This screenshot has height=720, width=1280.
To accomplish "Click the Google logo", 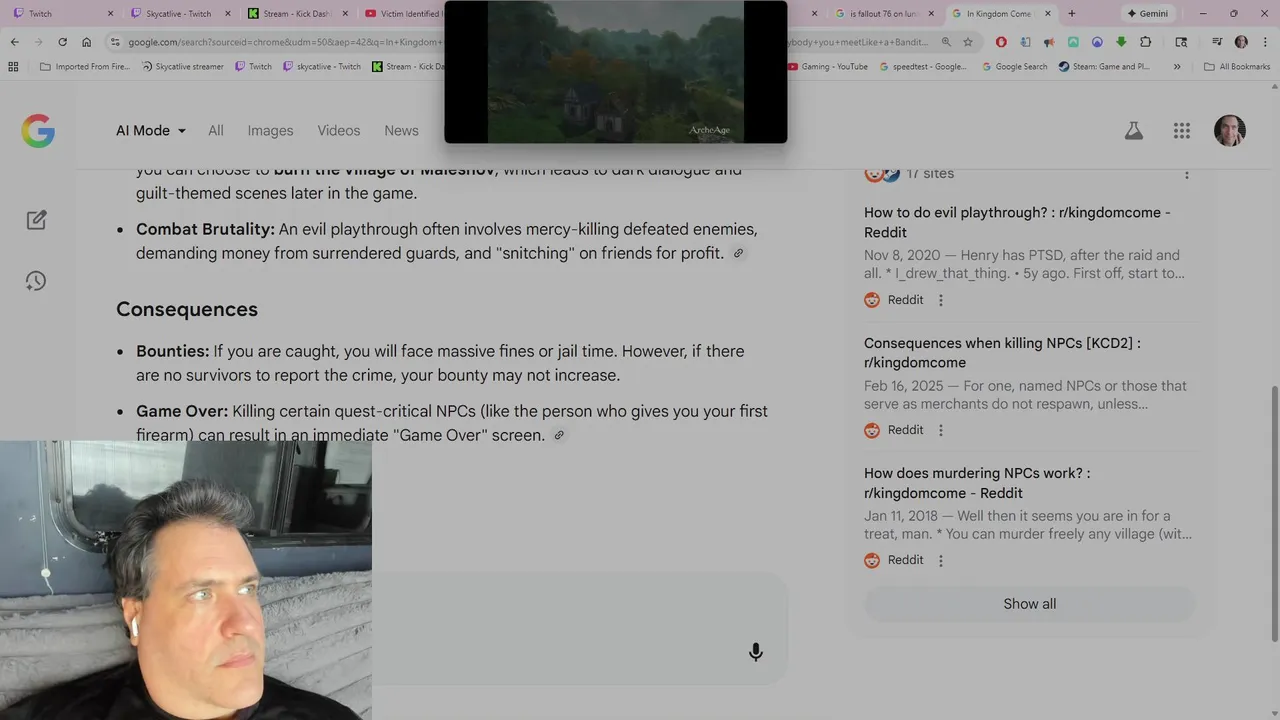I will coord(38,131).
